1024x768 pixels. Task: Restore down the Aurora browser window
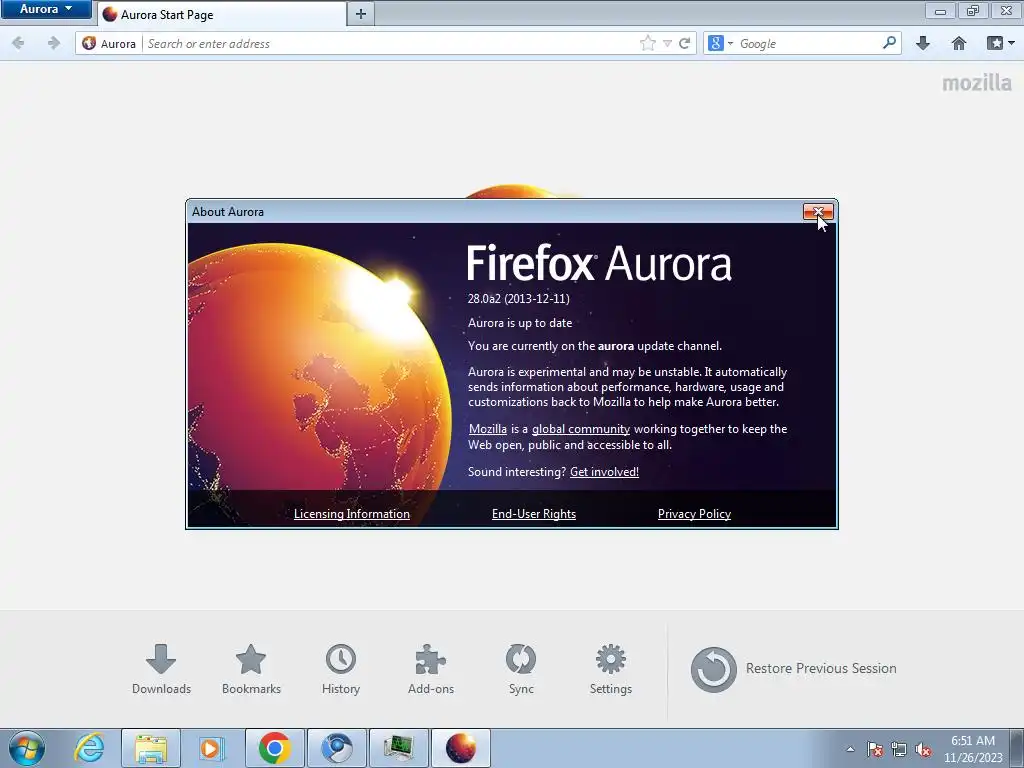click(x=973, y=10)
